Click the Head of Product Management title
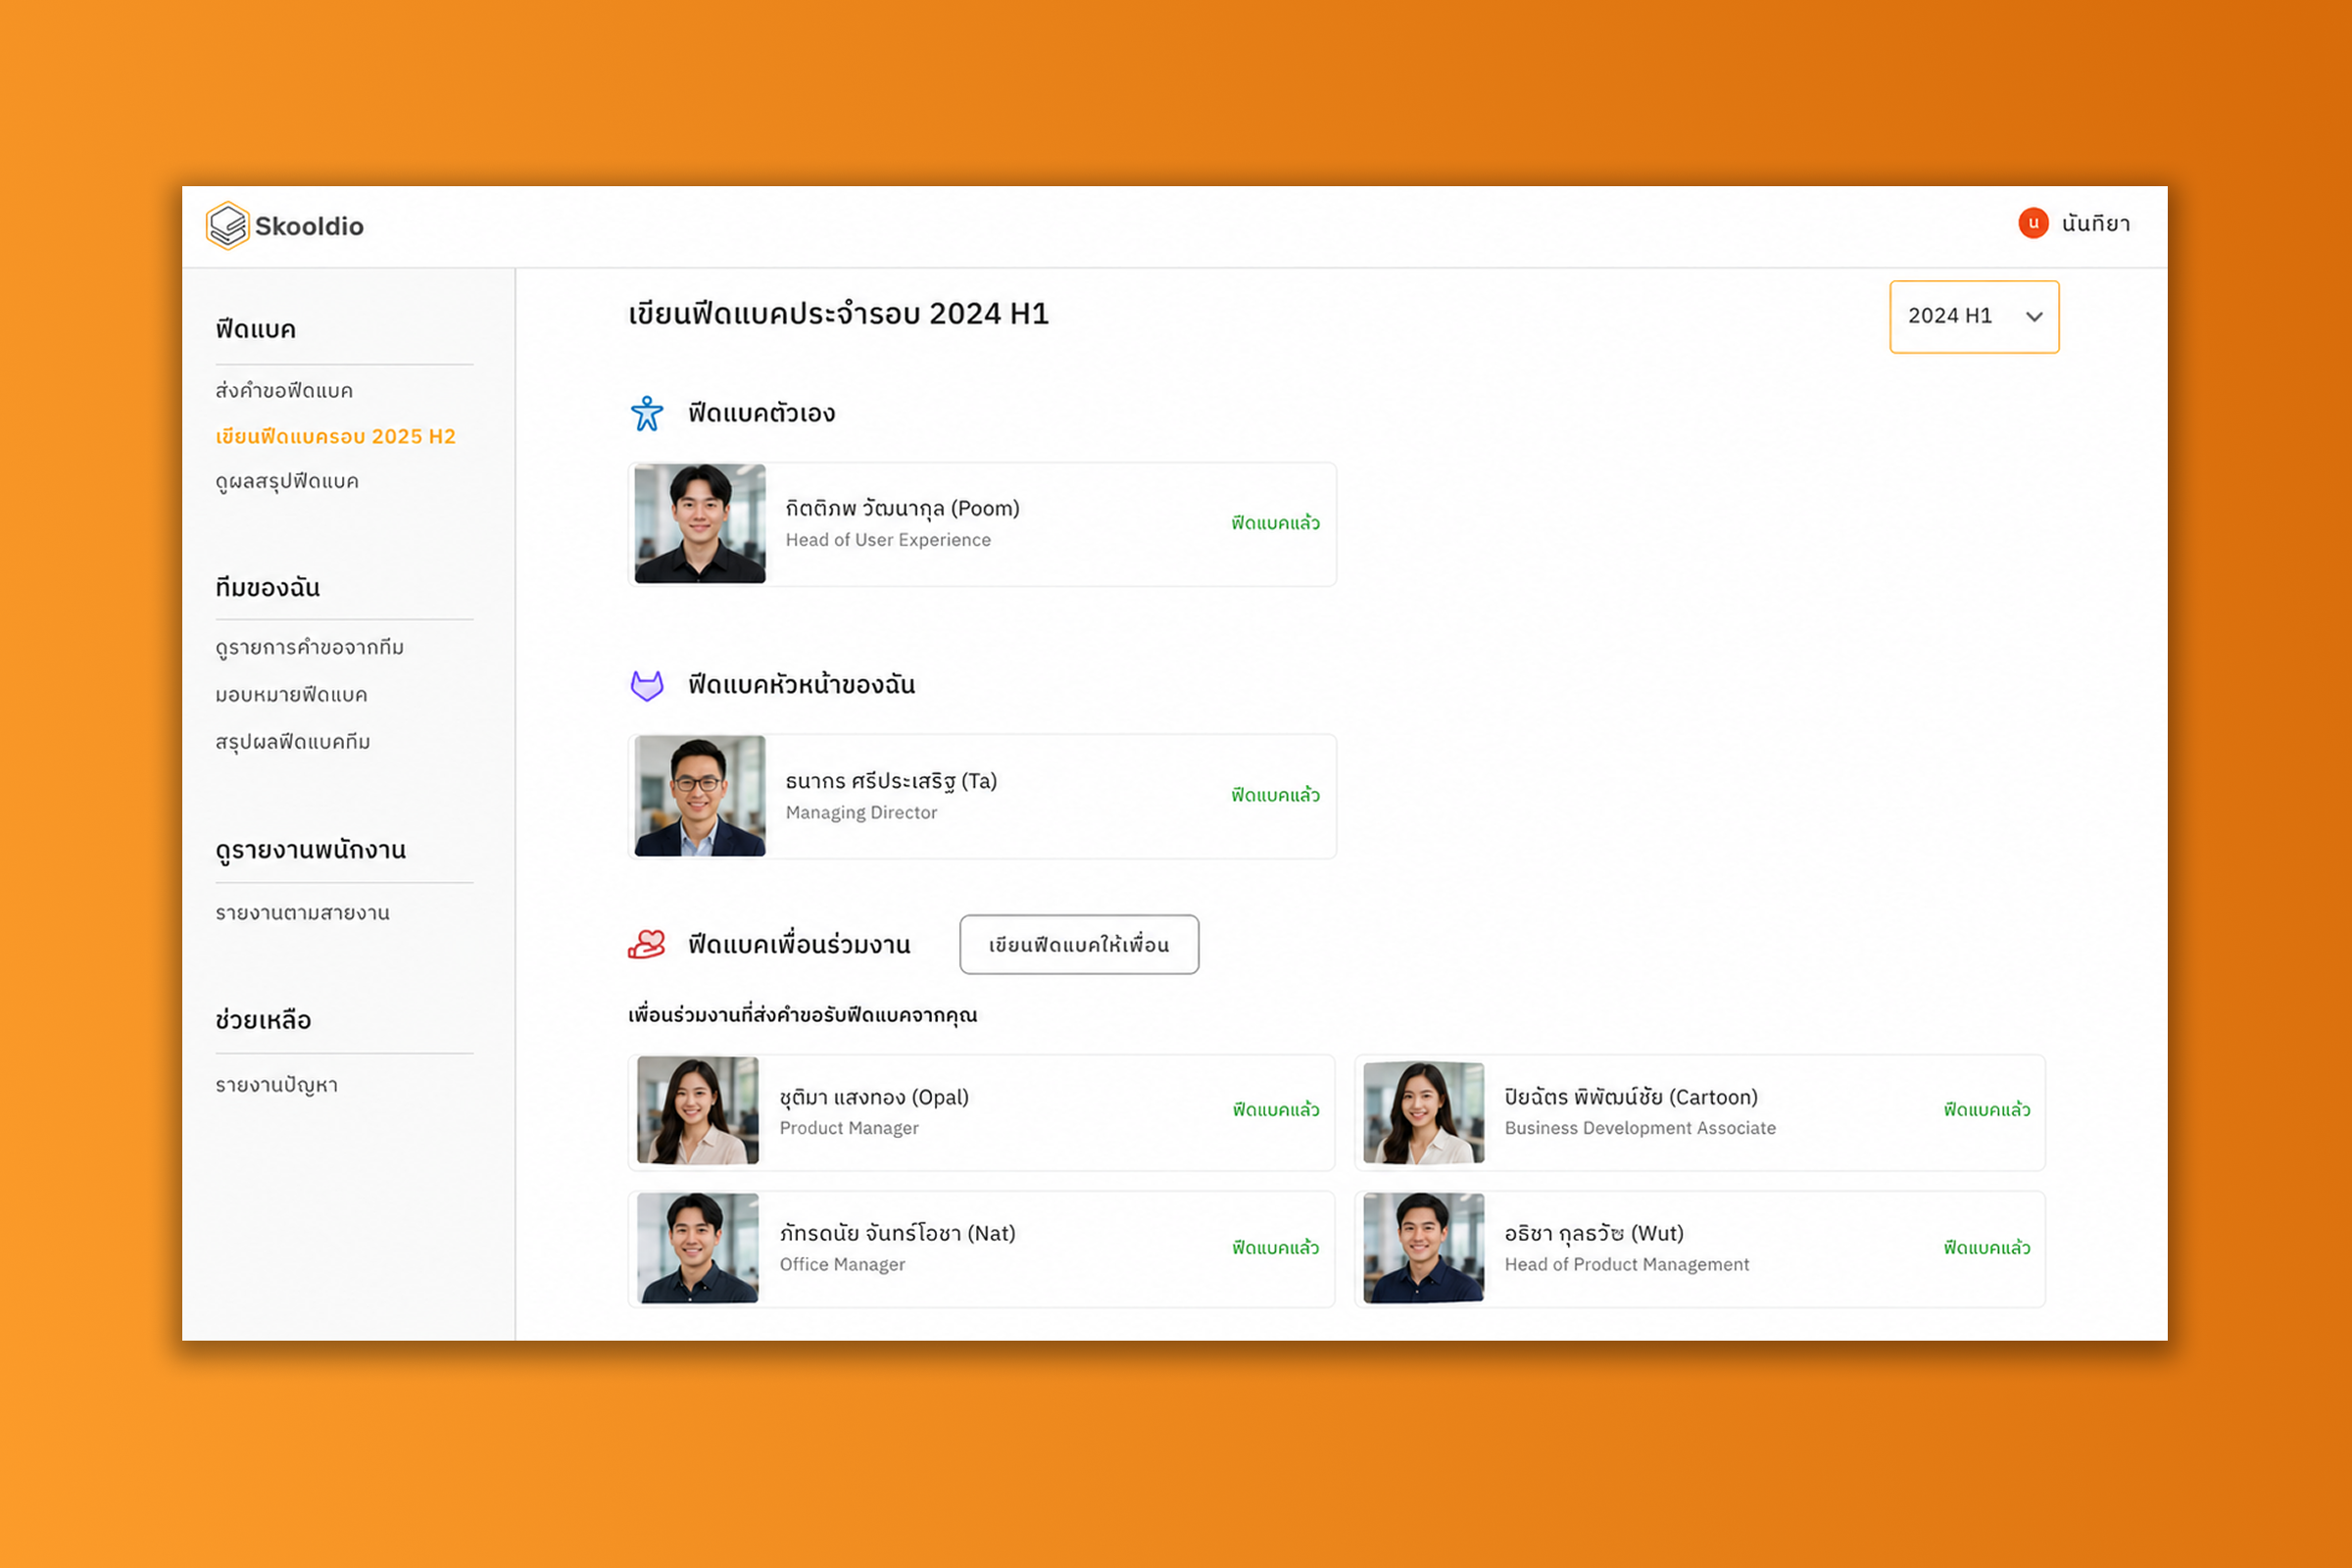This screenshot has width=2352, height=1568. (1627, 1264)
